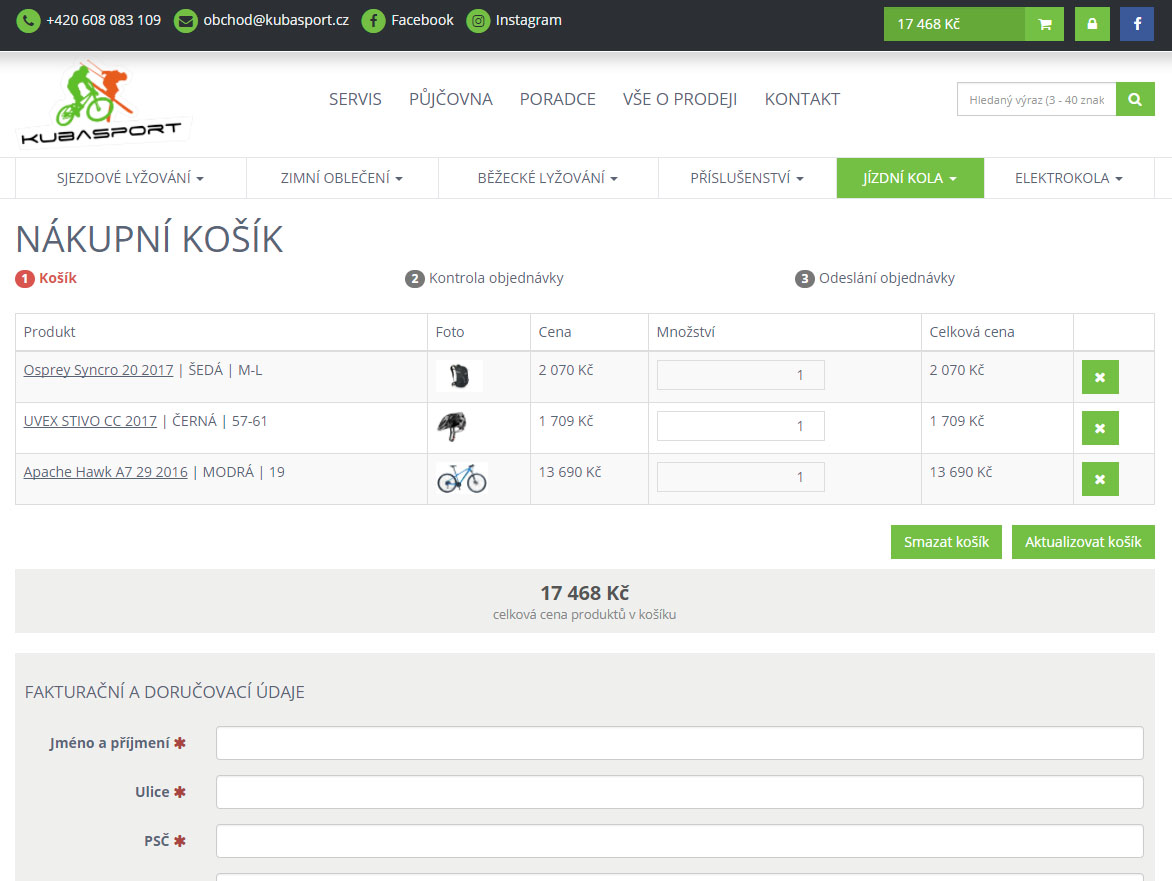Viewport: 1172px width, 881px height.
Task: Expand the SJEZDOVÉ LYŽOVÁNÍ menu
Action: [130, 178]
